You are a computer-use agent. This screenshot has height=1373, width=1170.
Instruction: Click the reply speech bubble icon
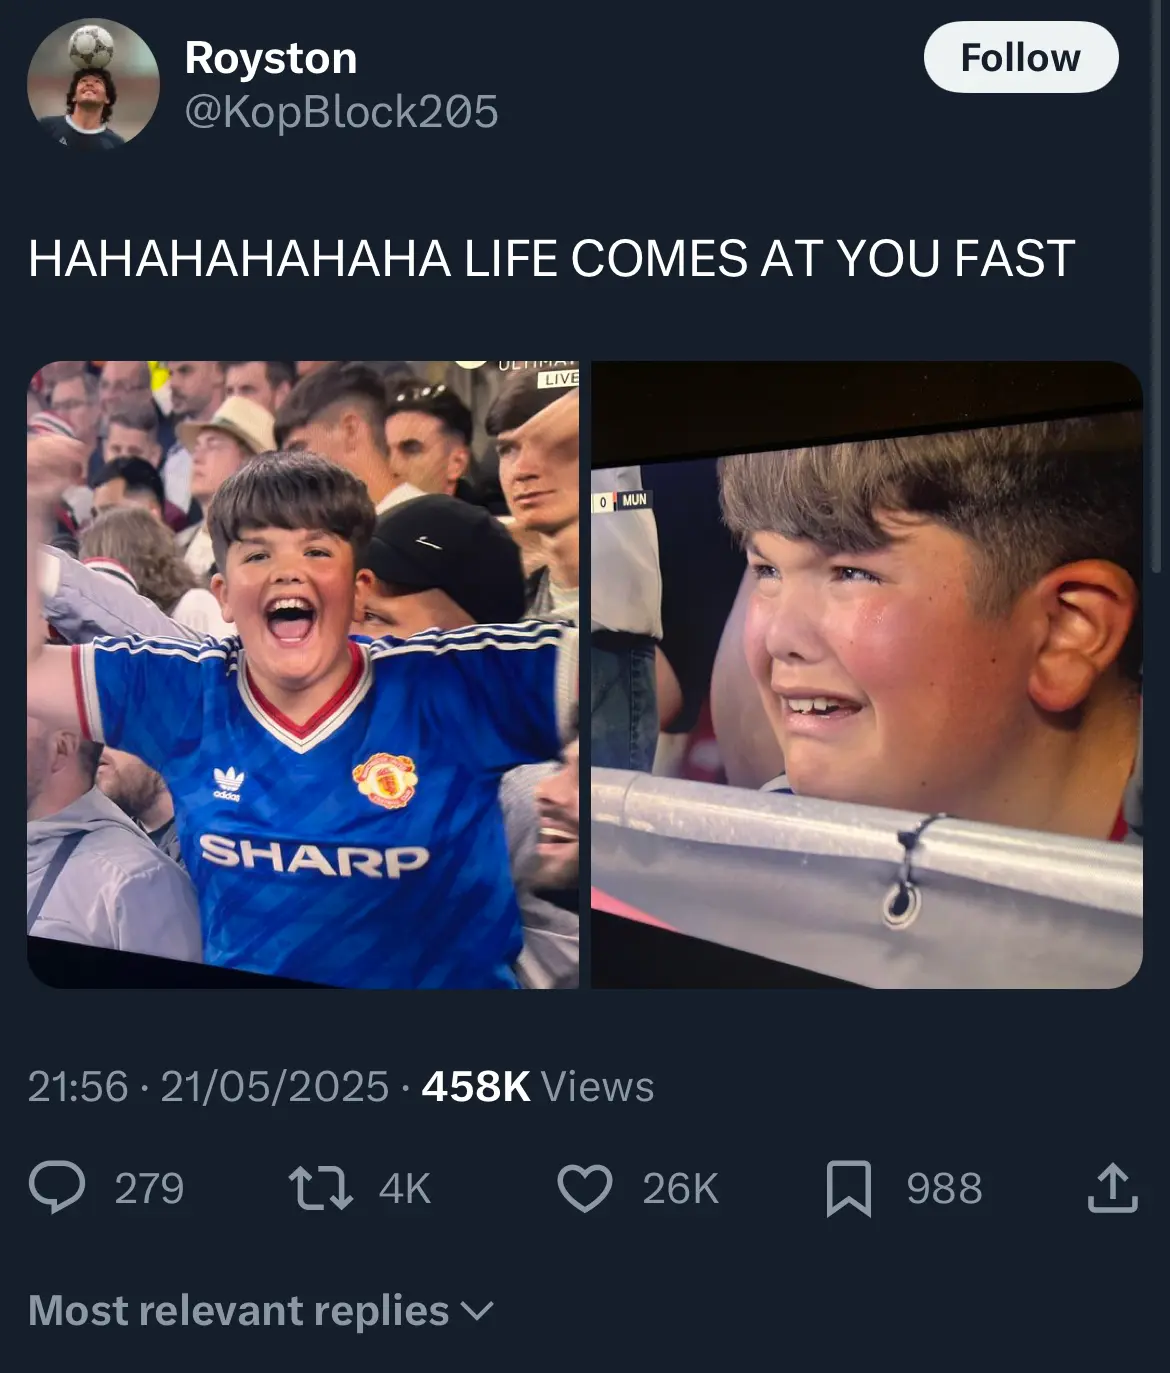[57, 1188]
